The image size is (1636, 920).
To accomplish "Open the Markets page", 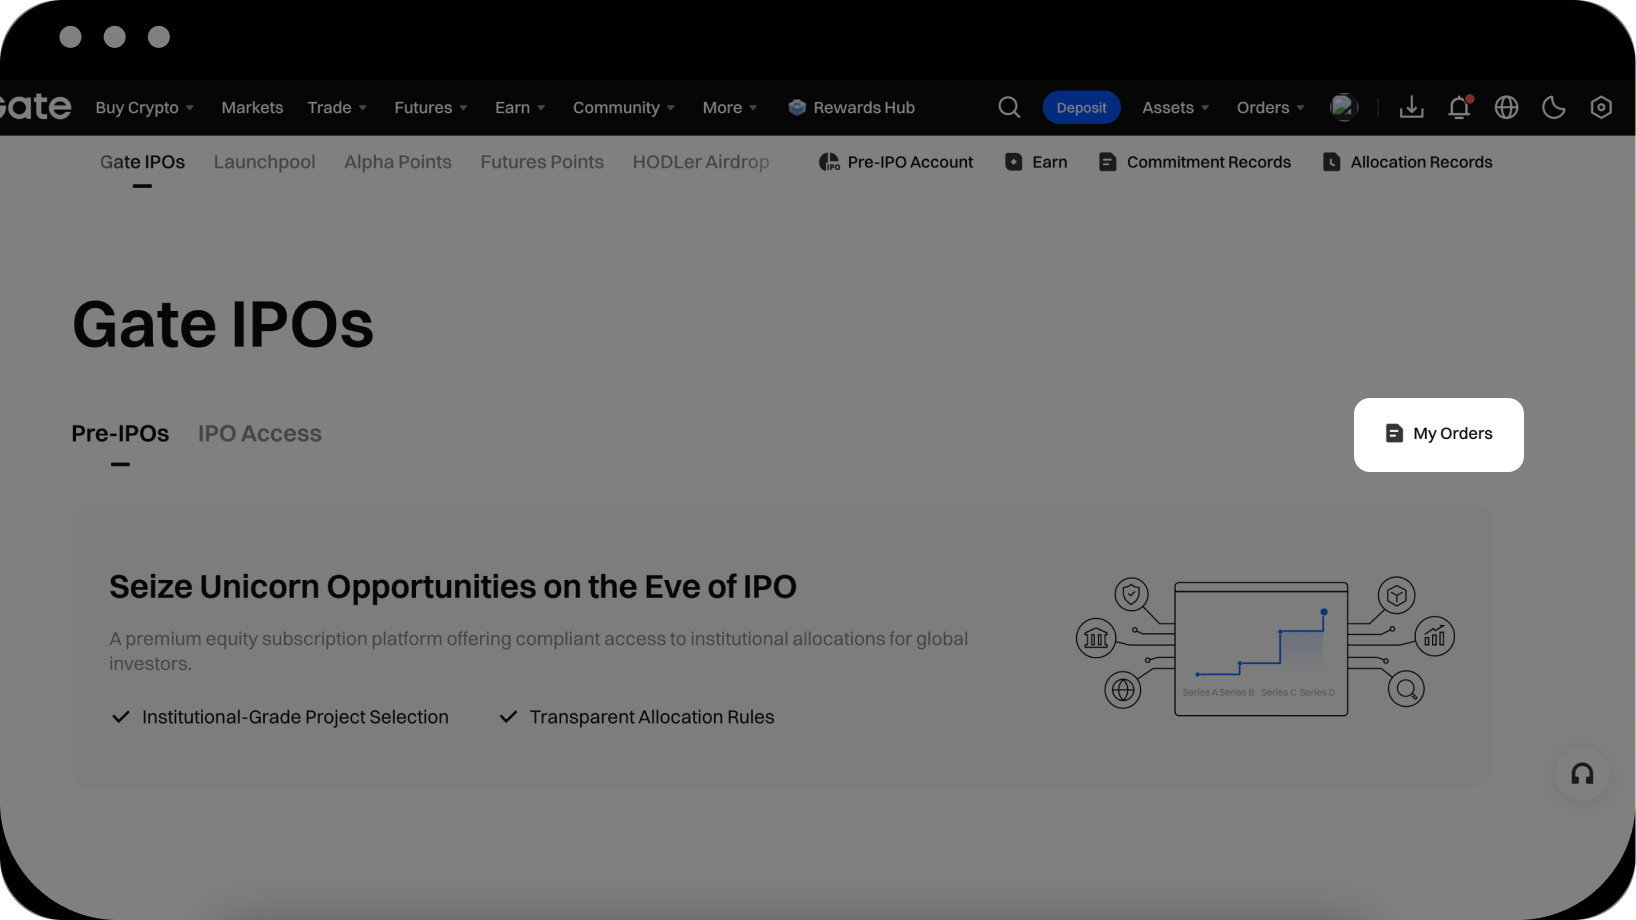I will click(x=252, y=107).
